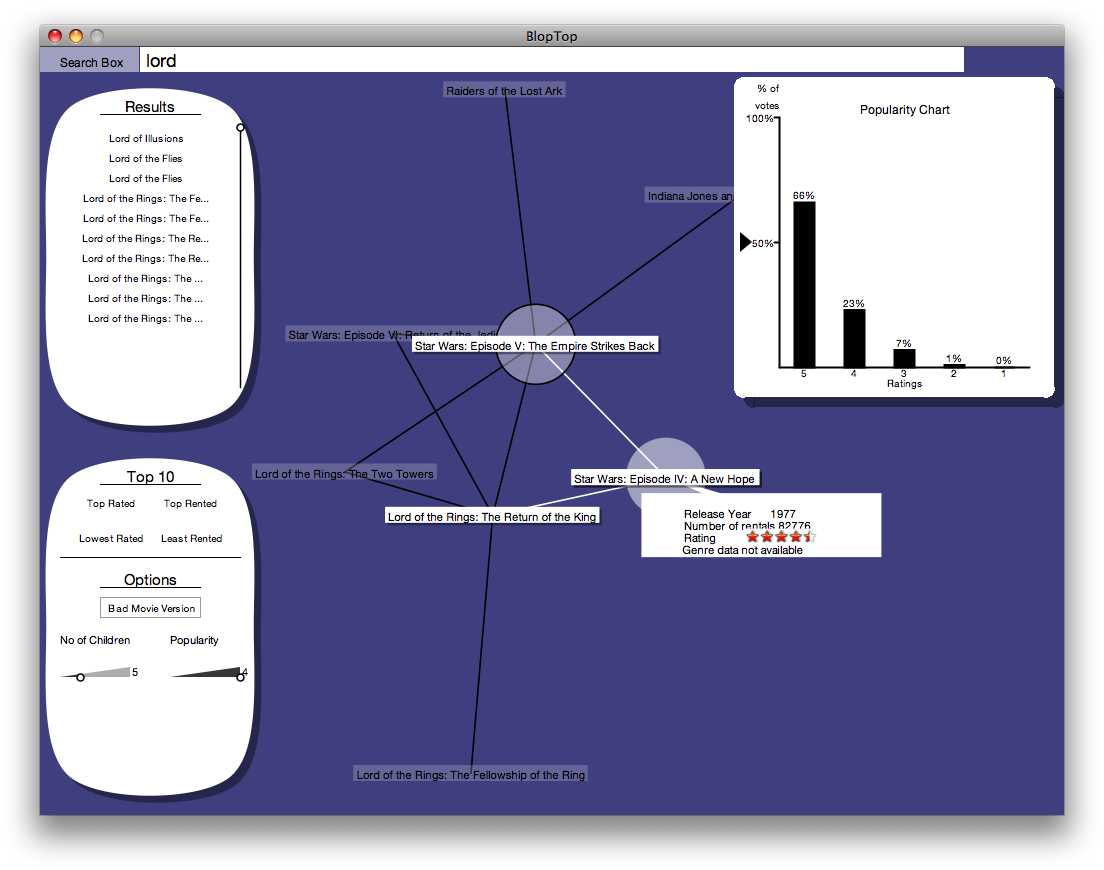
Task: Click the Popularity Chart title
Action: point(905,110)
